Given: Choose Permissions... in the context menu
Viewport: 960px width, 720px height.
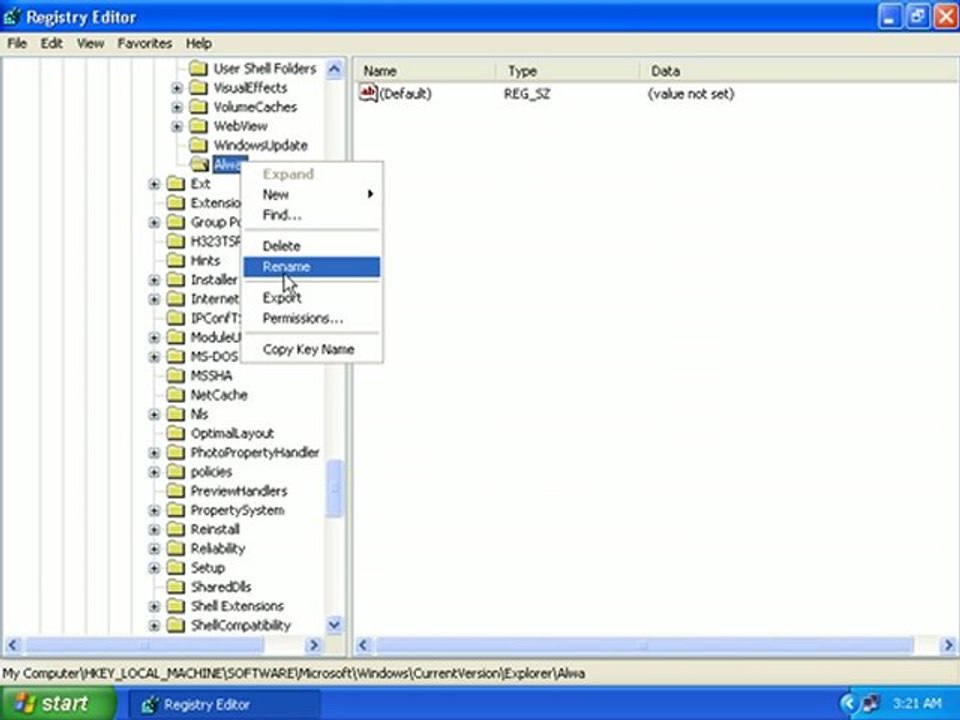Looking at the screenshot, I should click(x=312, y=318).
